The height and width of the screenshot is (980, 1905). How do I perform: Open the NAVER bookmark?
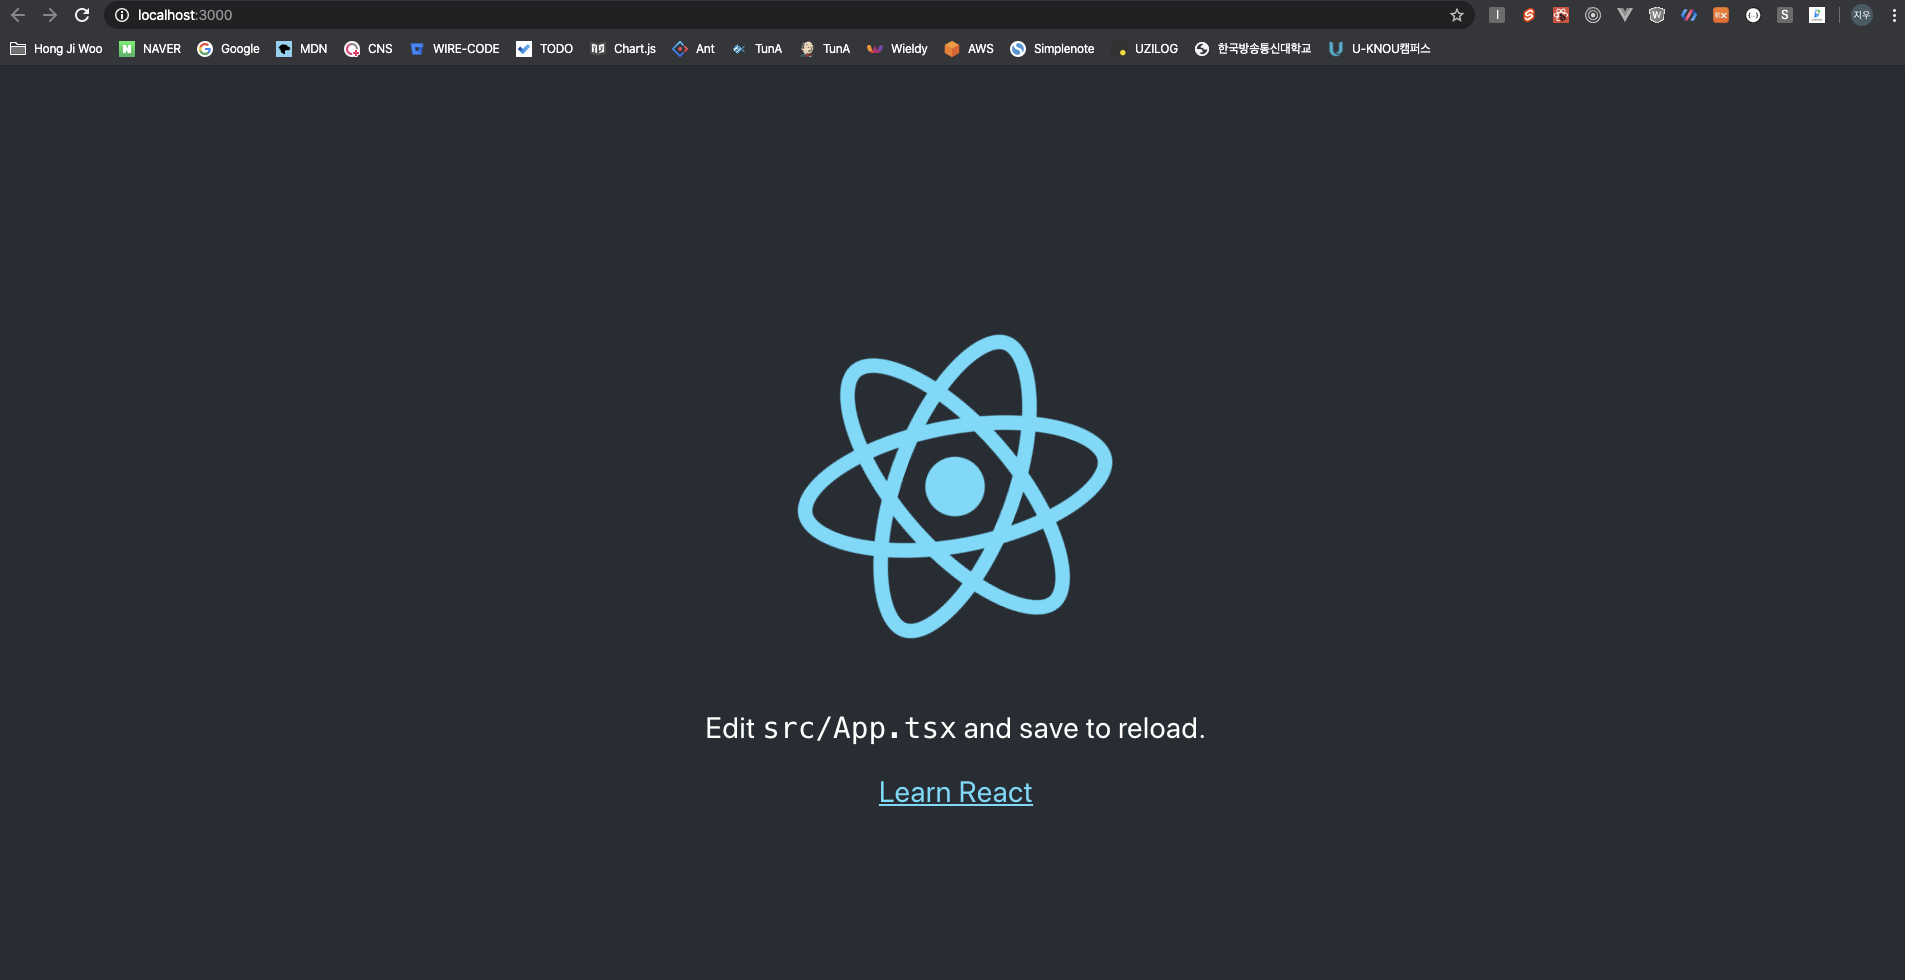coord(150,49)
